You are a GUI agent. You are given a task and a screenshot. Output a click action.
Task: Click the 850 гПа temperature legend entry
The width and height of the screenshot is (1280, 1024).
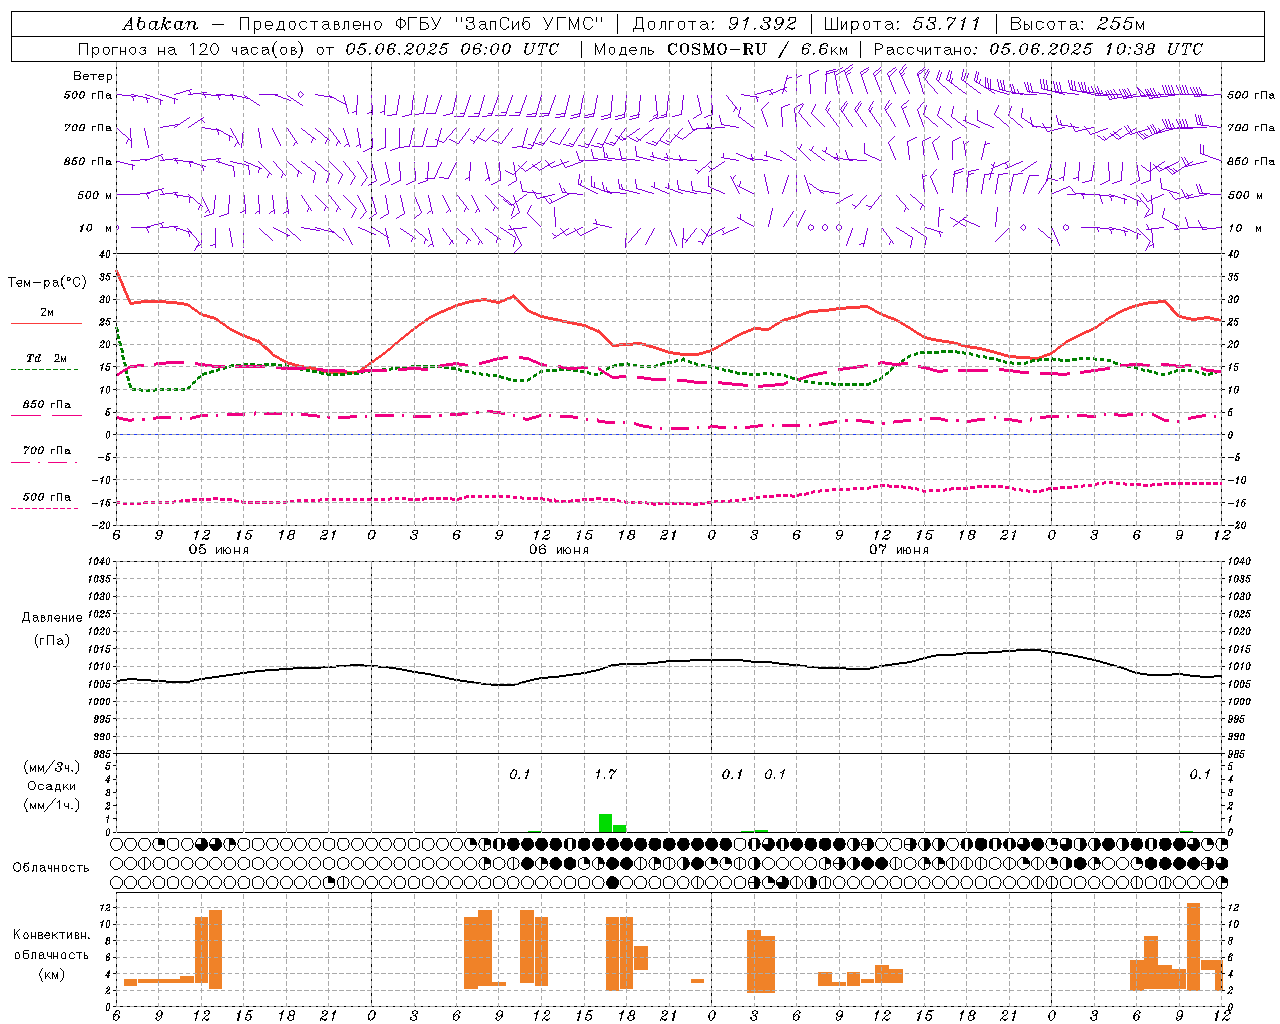(47, 405)
